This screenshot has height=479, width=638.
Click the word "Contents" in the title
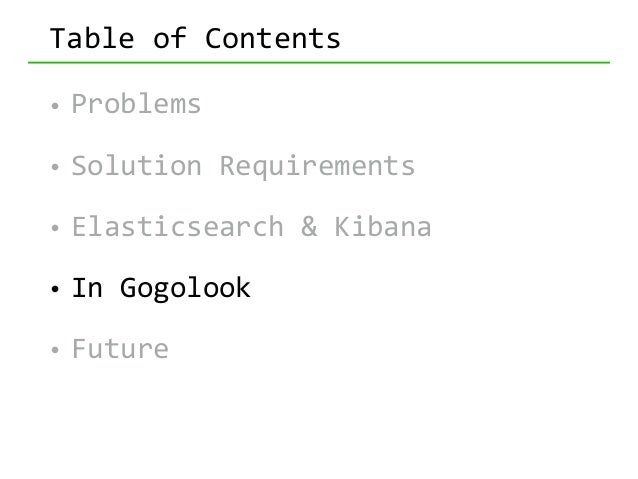coord(273,39)
